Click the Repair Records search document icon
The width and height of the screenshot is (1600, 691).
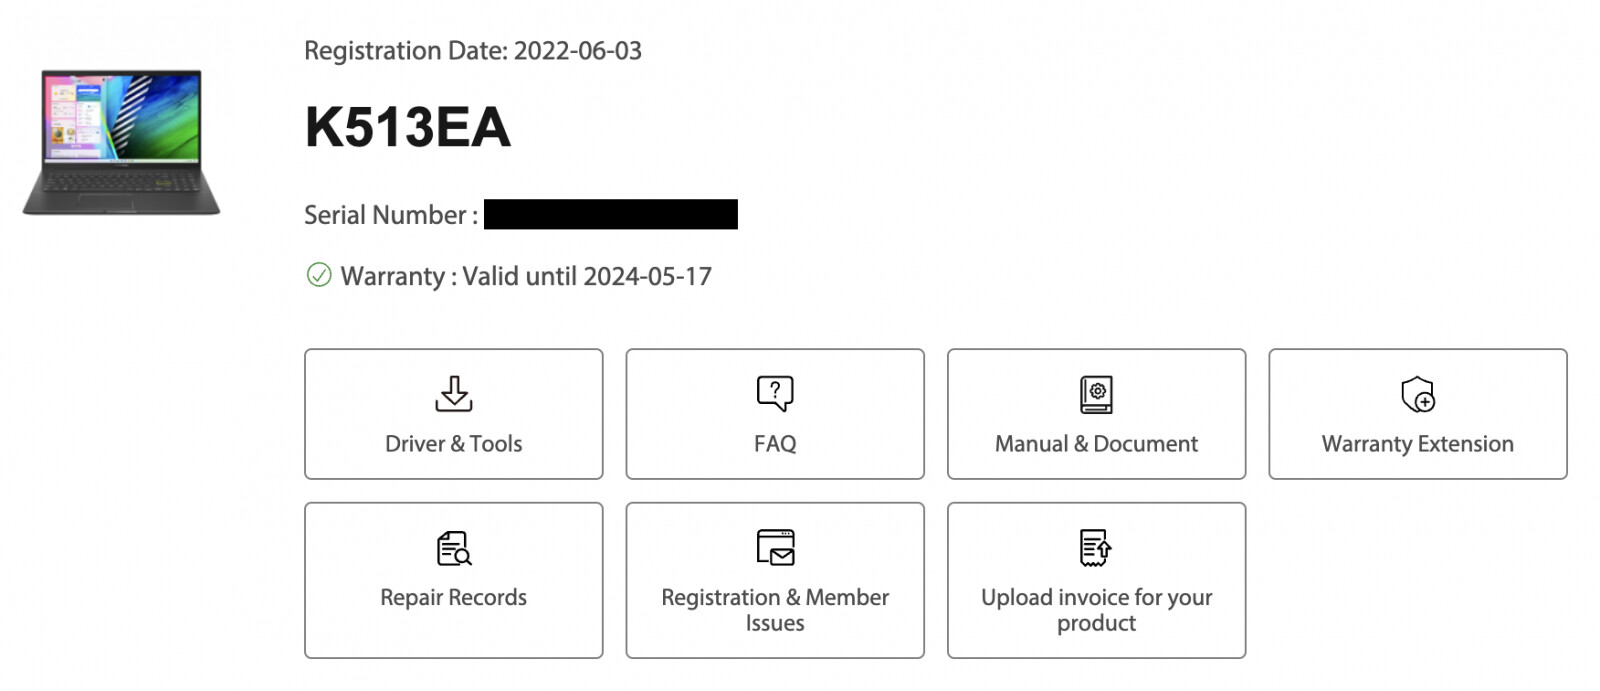(x=454, y=548)
